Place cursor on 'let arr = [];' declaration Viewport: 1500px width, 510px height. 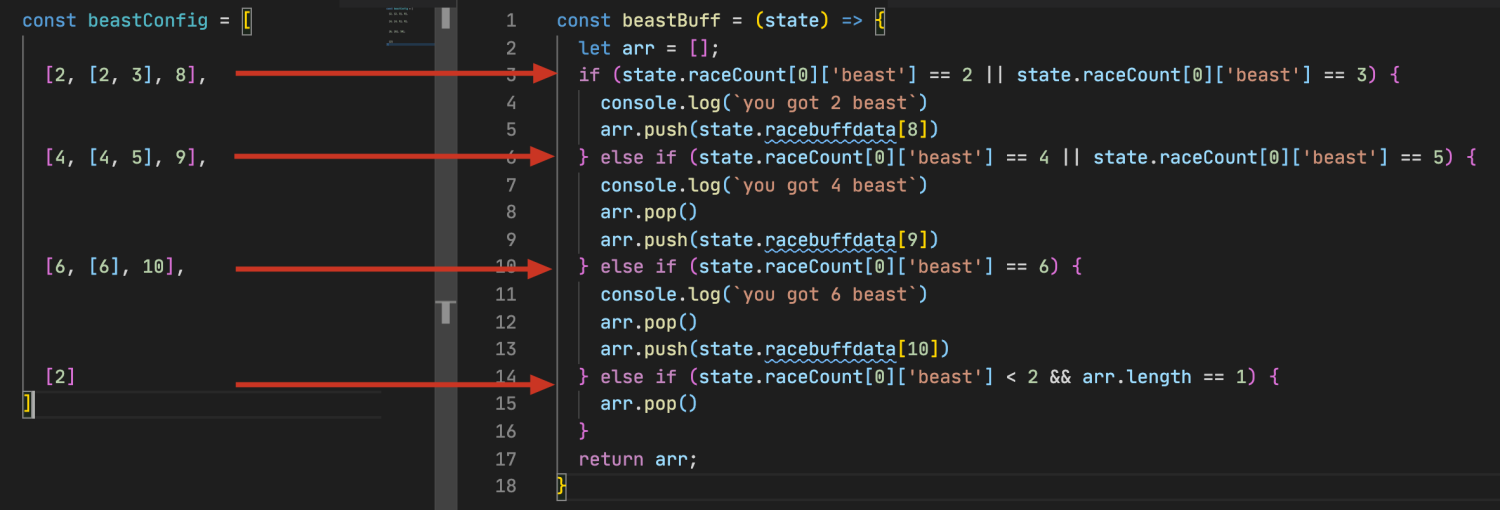pyautogui.click(x=648, y=48)
